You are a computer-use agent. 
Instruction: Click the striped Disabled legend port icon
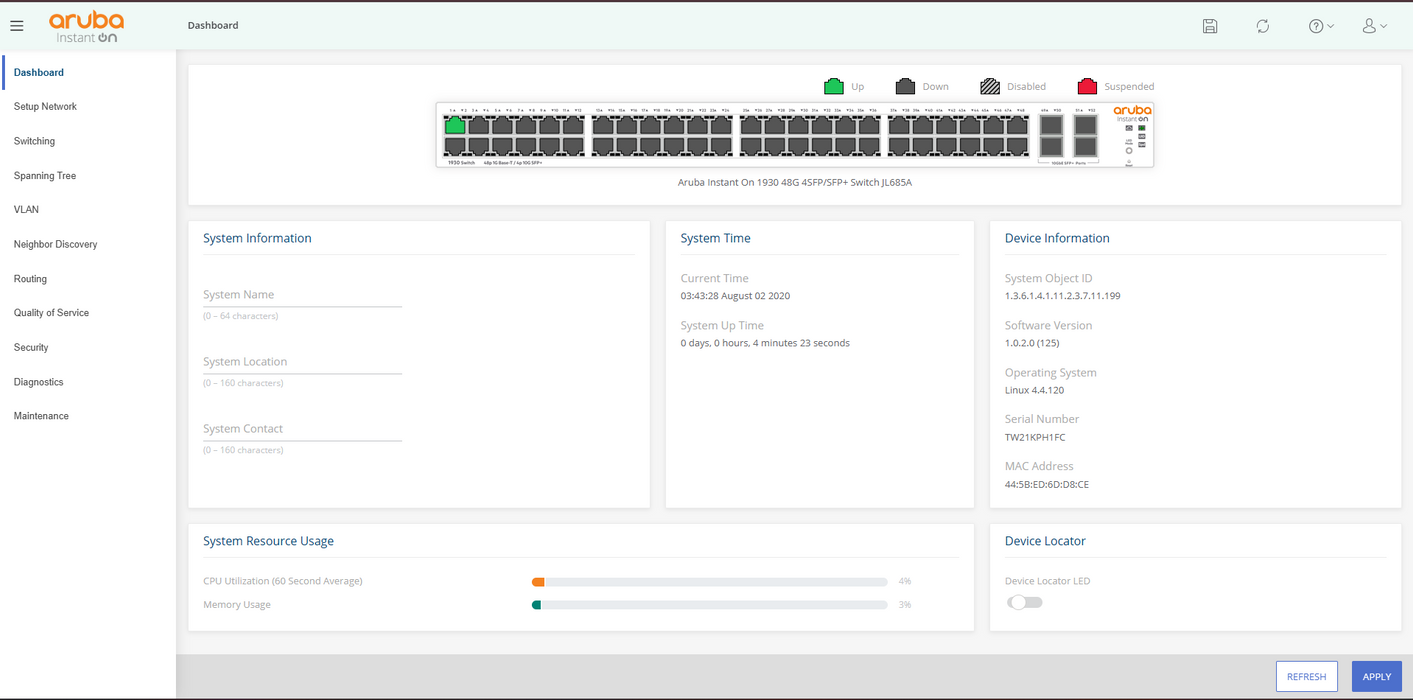[x=990, y=86]
